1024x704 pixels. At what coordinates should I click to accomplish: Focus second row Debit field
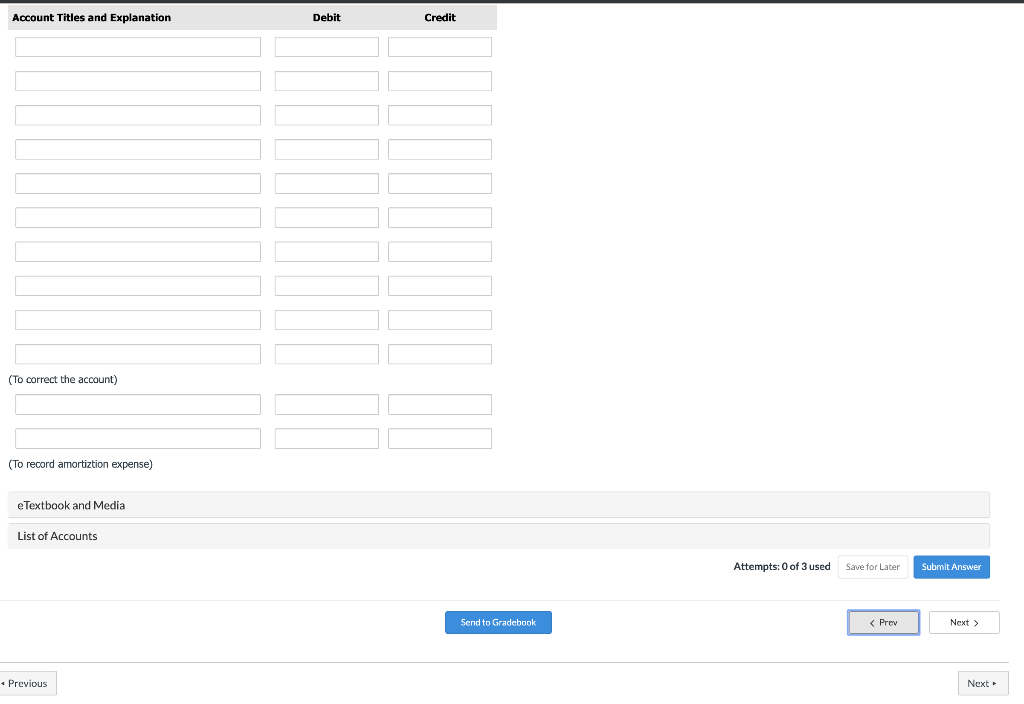point(327,81)
